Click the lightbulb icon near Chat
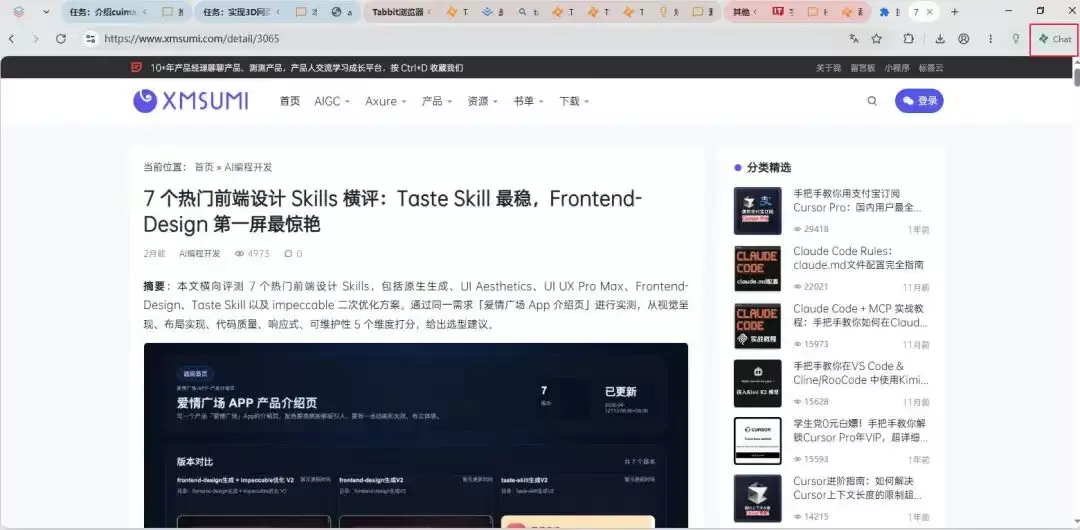The height and width of the screenshot is (530, 1080). [x=1015, y=39]
